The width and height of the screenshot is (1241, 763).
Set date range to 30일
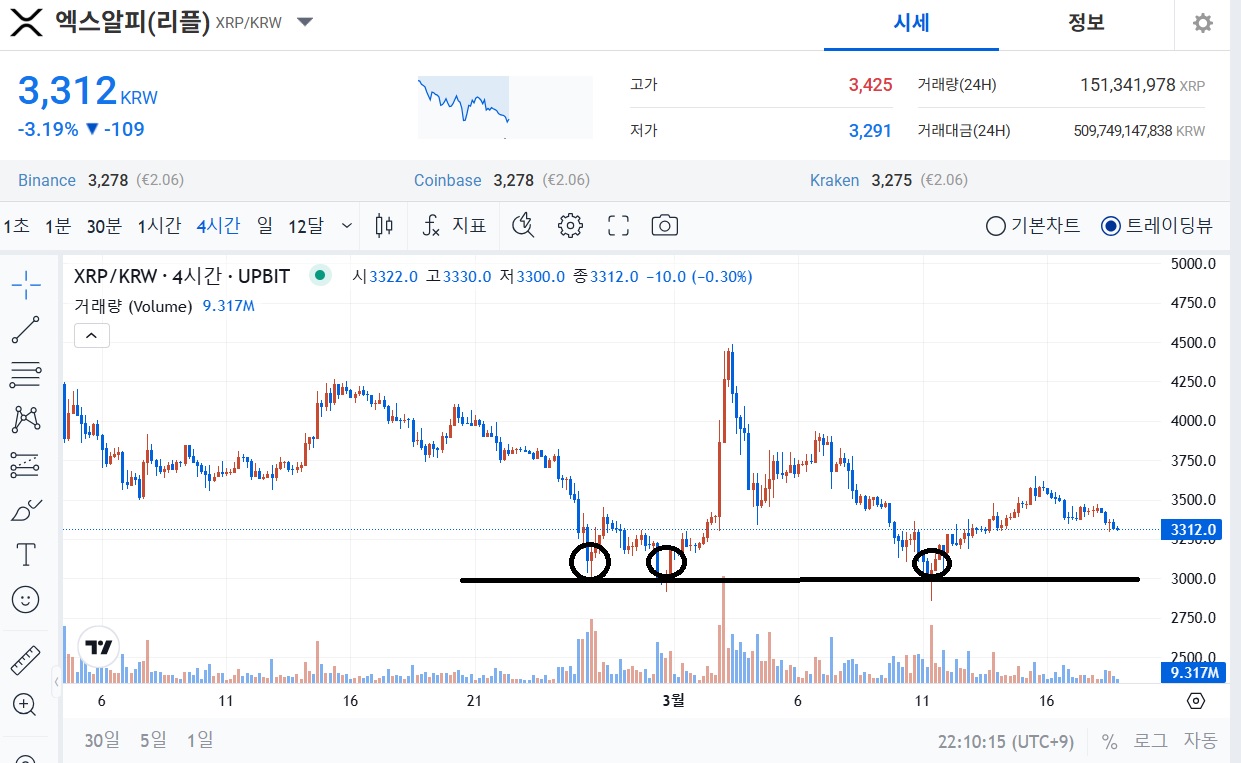tap(102, 740)
